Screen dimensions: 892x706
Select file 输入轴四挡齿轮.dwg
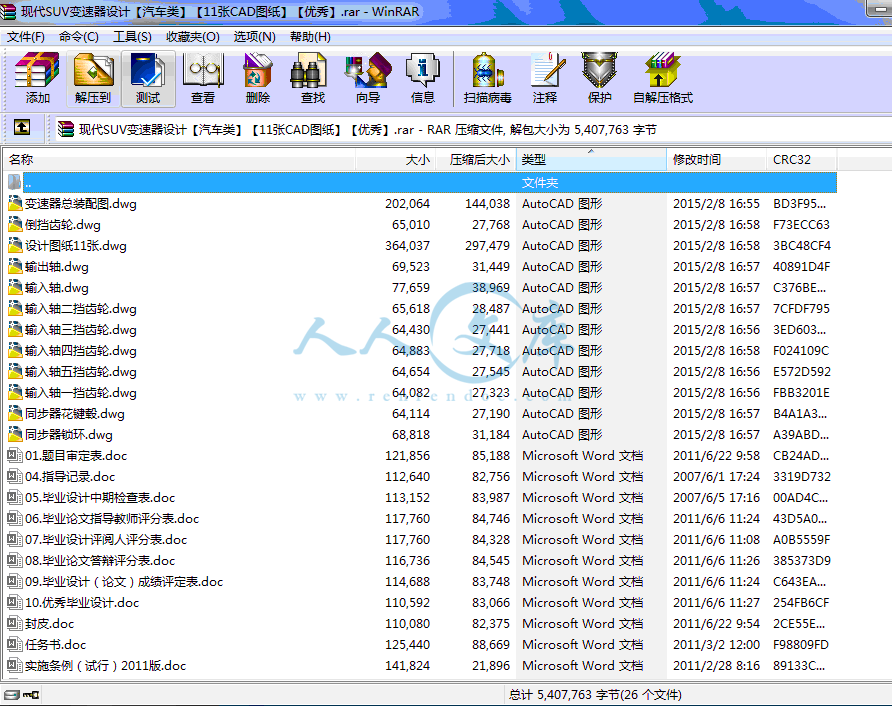(80, 350)
